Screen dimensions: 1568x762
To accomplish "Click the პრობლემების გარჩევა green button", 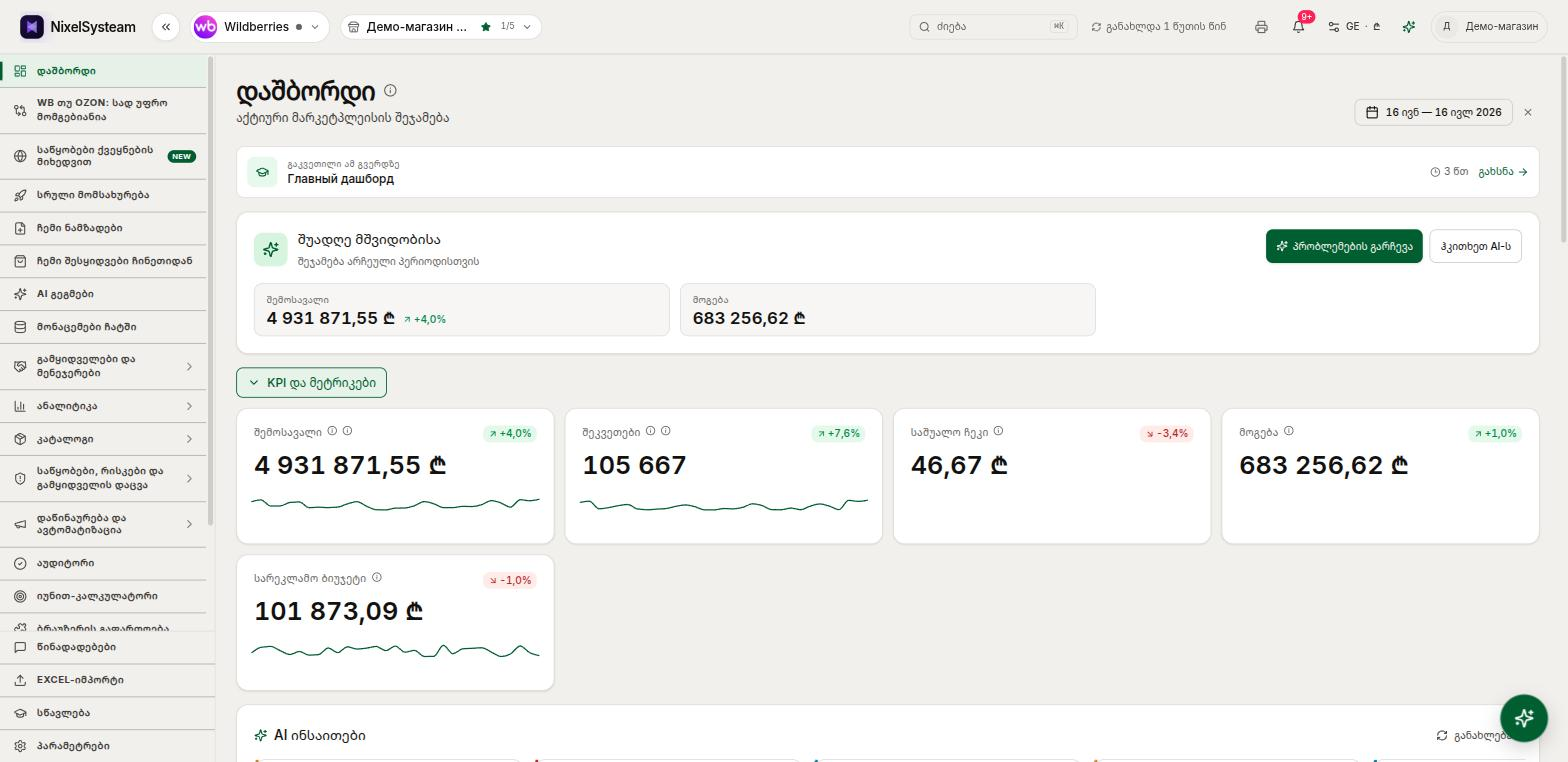I will (1344, 246).
